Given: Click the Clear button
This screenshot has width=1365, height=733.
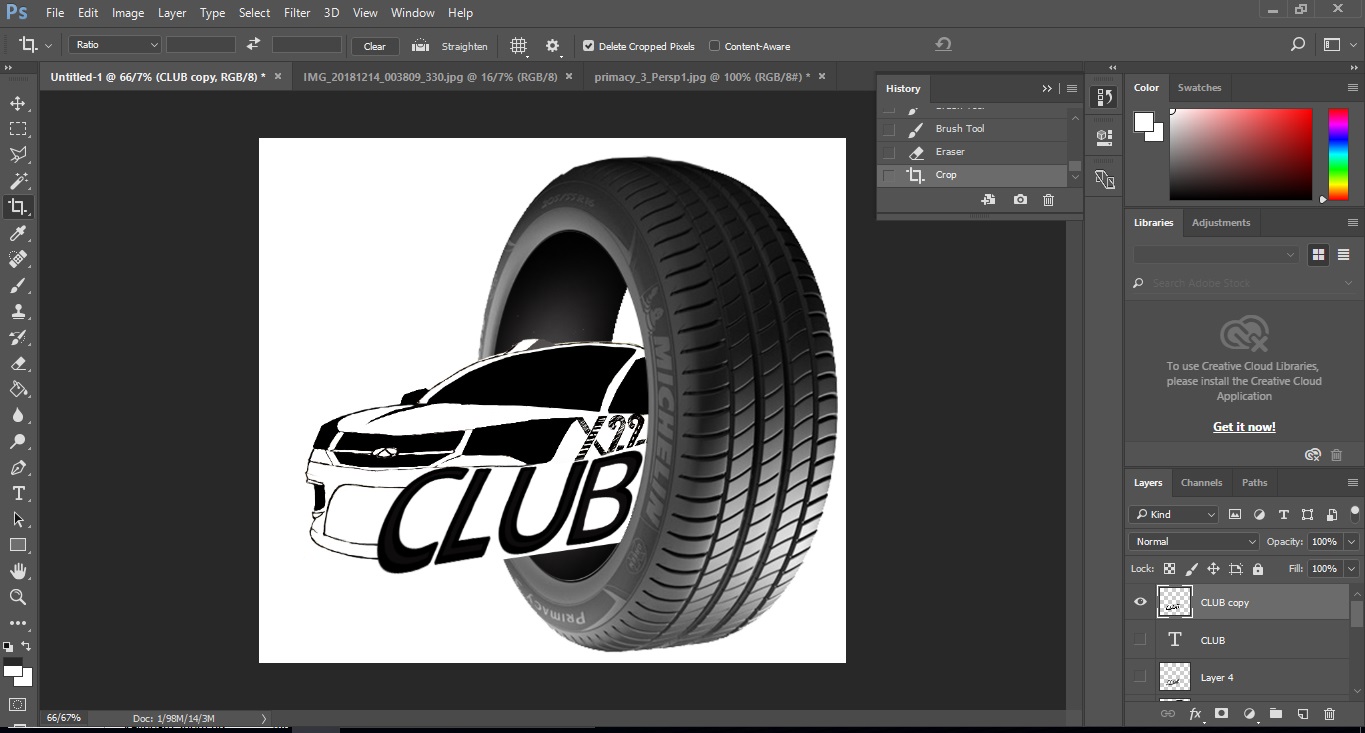Looking at the screenshot, I should pyautogui.click(x=375, y=46).
